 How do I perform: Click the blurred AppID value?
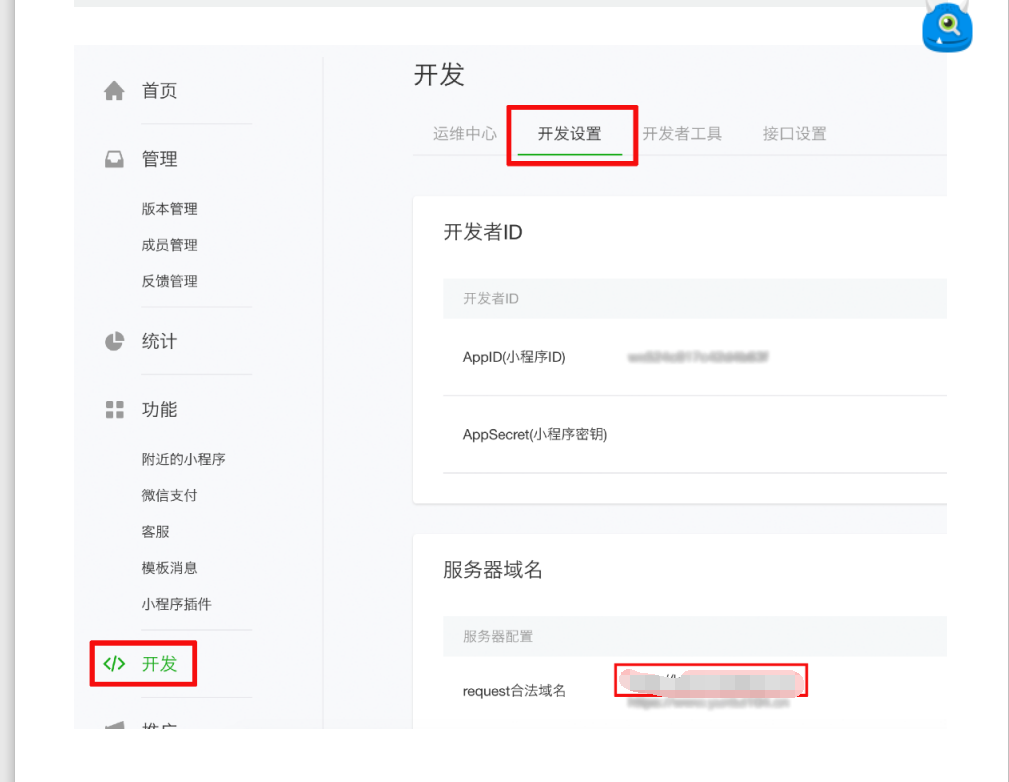tap(698, 357)
